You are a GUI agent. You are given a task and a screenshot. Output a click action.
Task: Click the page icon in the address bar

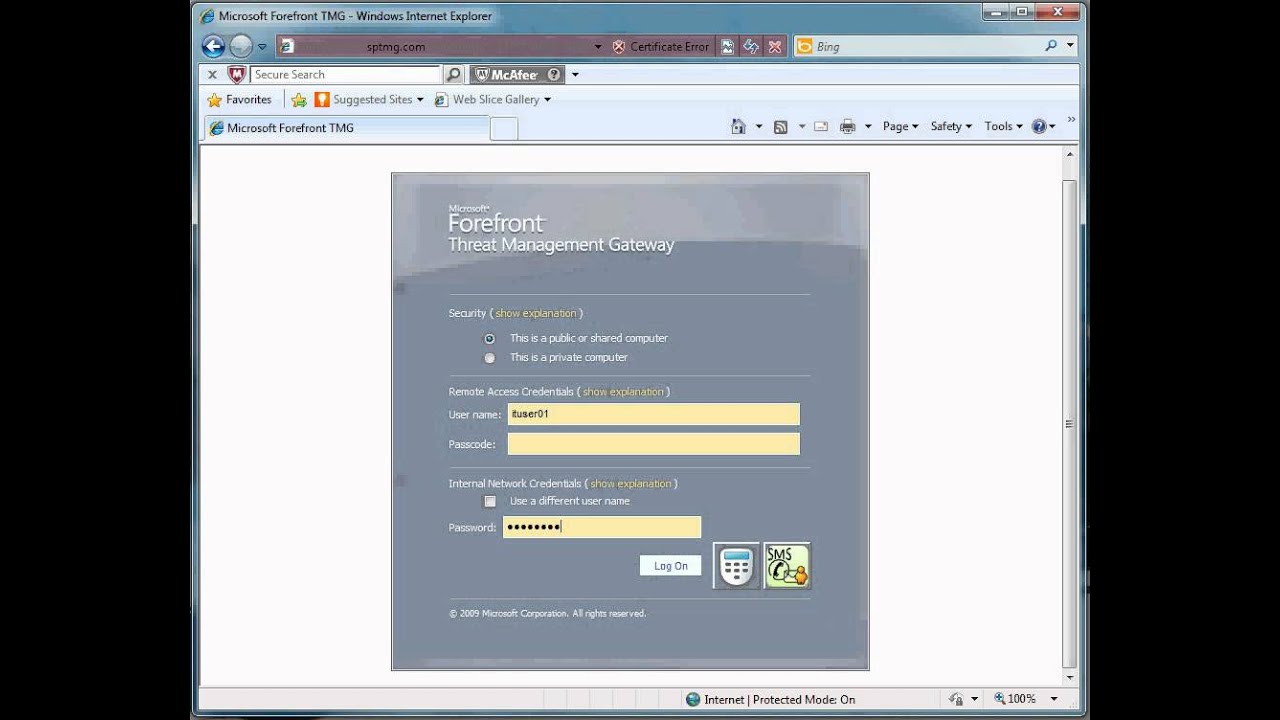point(286,46)
